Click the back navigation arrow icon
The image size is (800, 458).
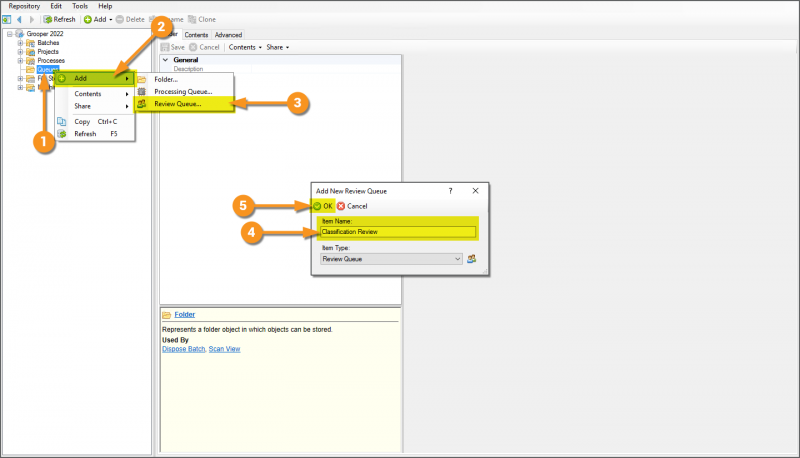click(19, 19)
